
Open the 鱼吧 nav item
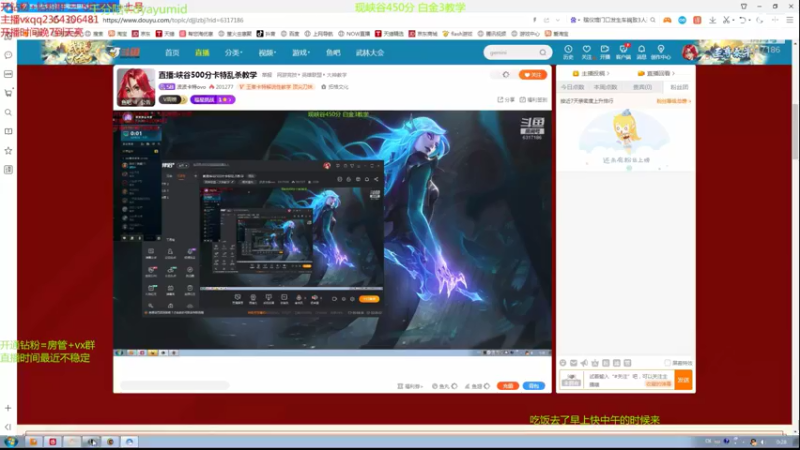(333, 53)
